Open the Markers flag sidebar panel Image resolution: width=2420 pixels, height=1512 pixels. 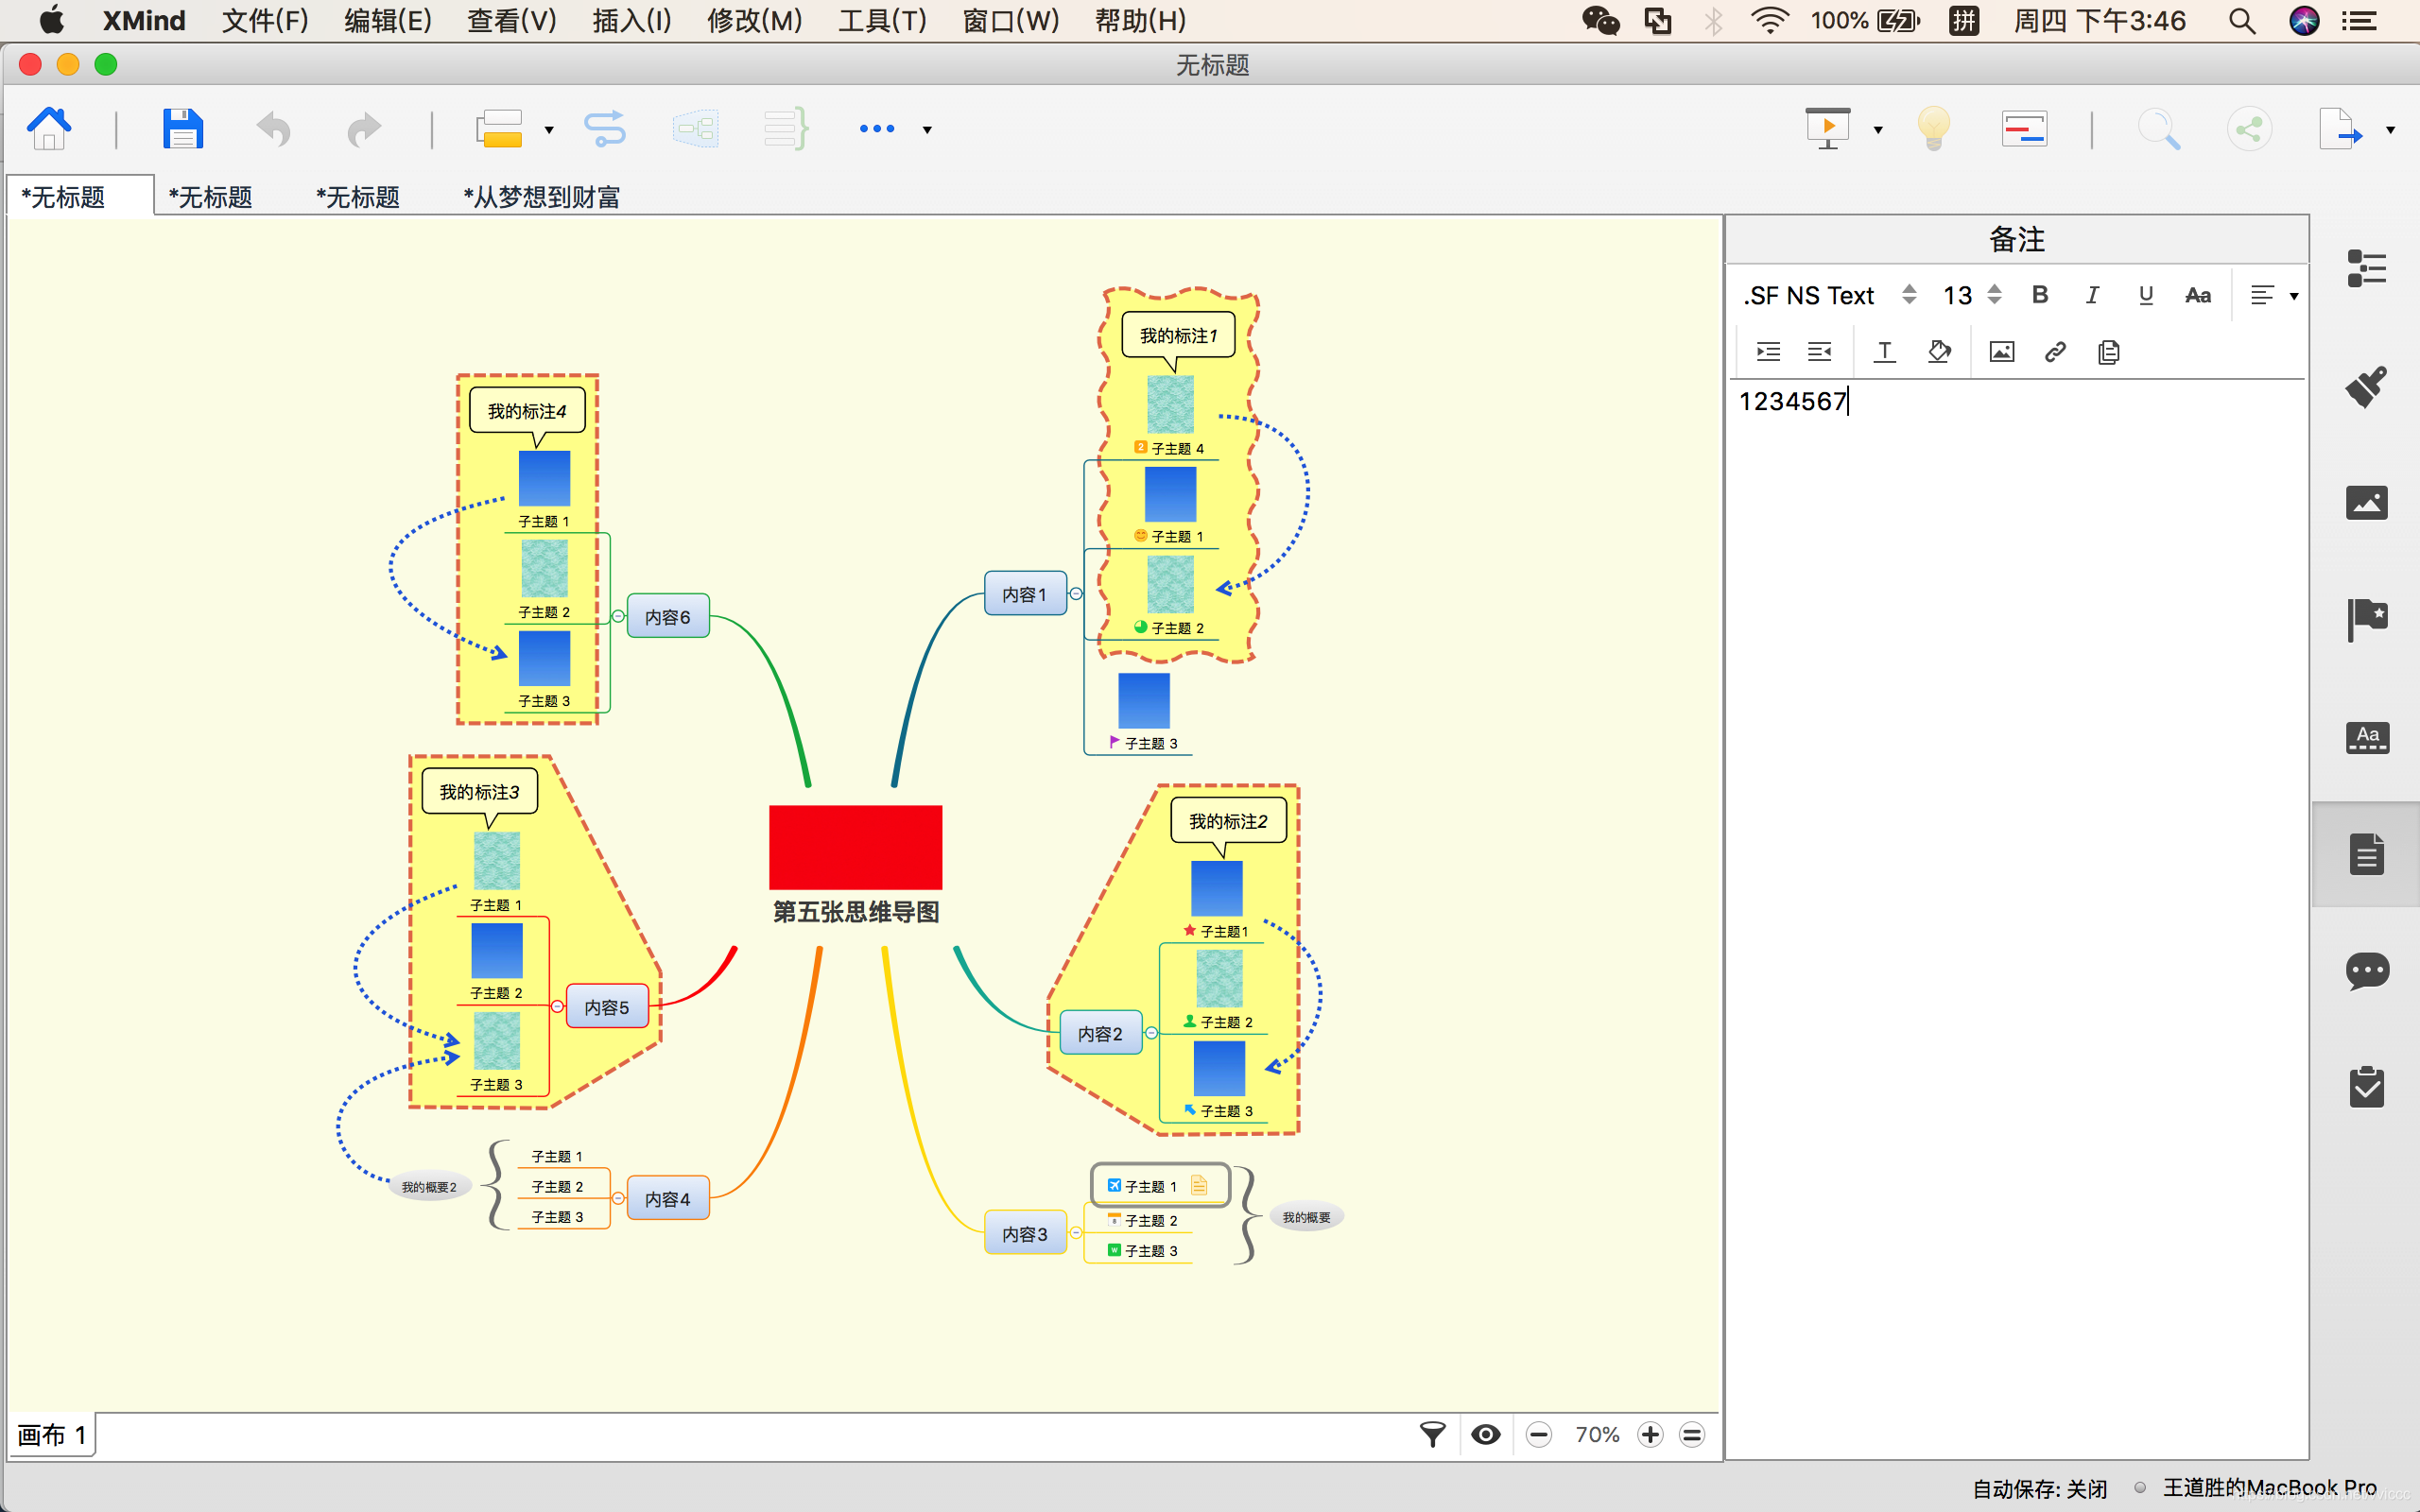click(x=2366, y=619)
